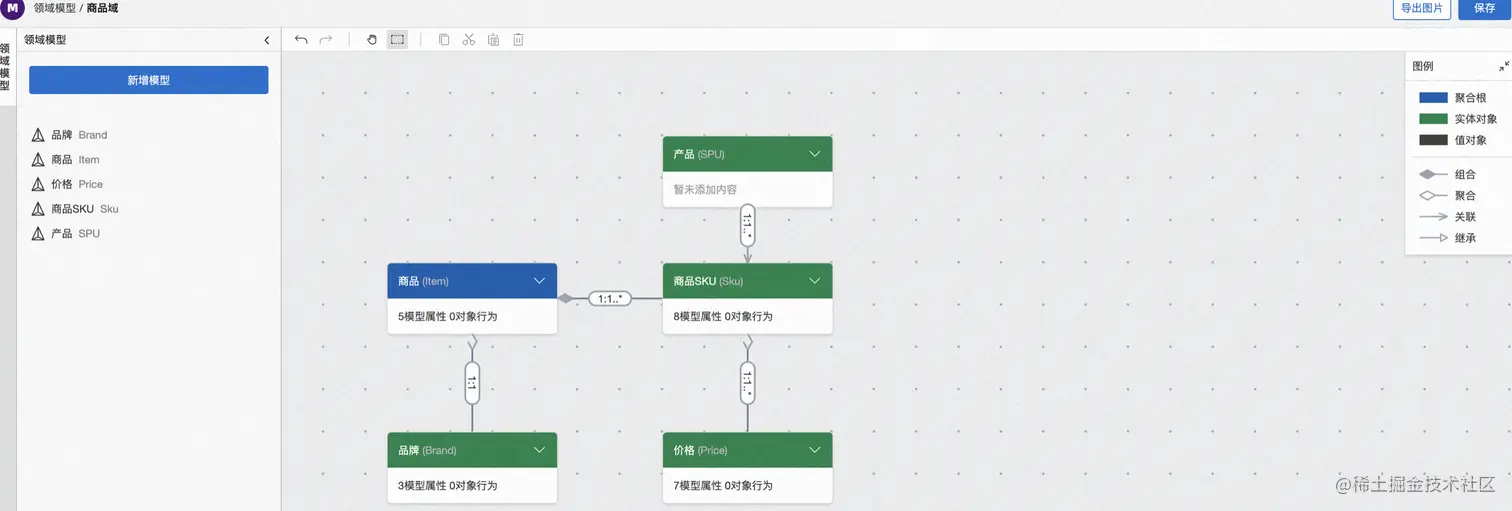Expand the 商品SKU (Sku) node chevron
The height and width of the screenshot is (511, 1512).
pyautogui.click(x=815, y=281)
